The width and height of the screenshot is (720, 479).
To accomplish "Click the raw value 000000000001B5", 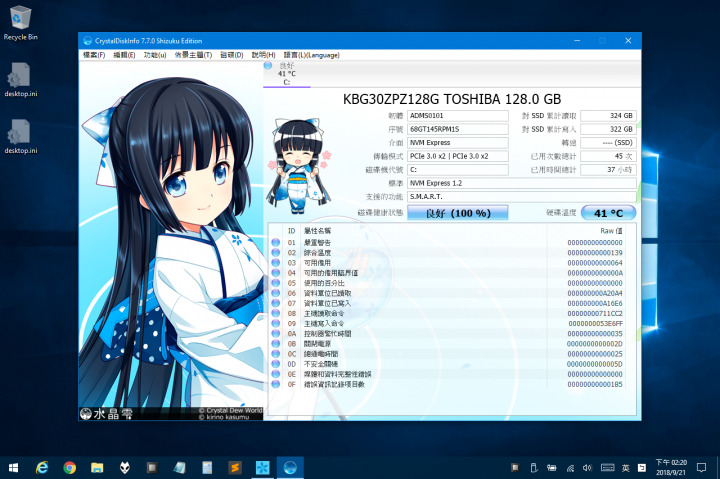I will 595,384.
